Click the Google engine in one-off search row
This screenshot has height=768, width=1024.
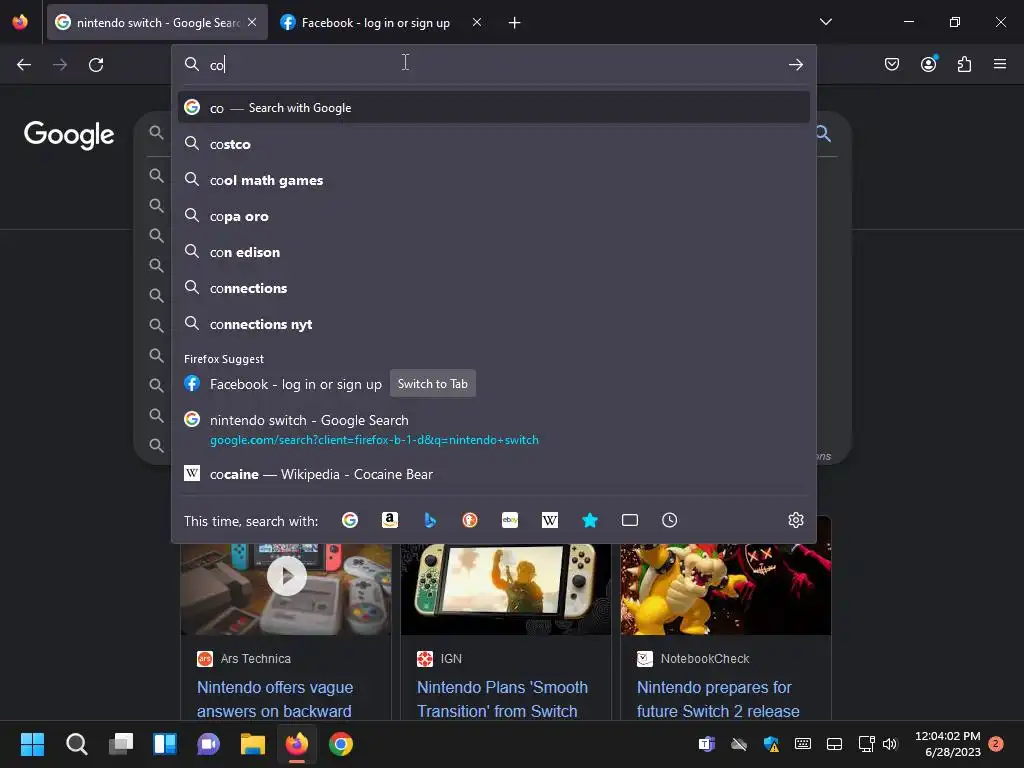[350, 520]
